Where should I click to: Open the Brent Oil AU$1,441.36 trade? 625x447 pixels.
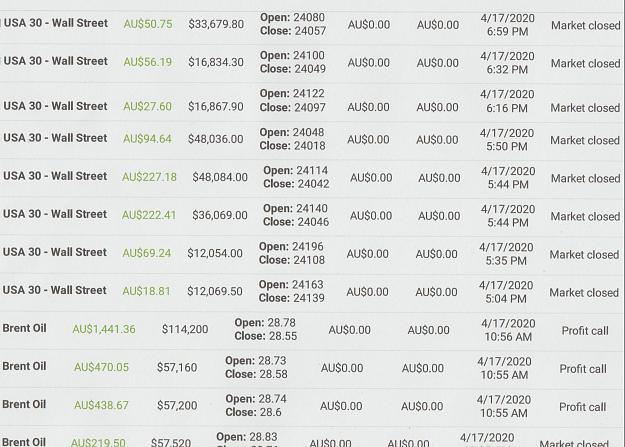(312, 329)
